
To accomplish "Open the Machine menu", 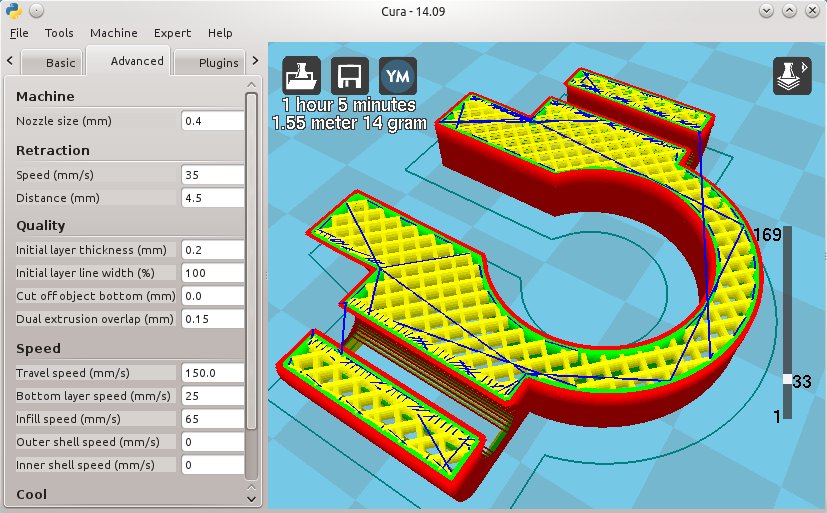I will tap(114, 33).
